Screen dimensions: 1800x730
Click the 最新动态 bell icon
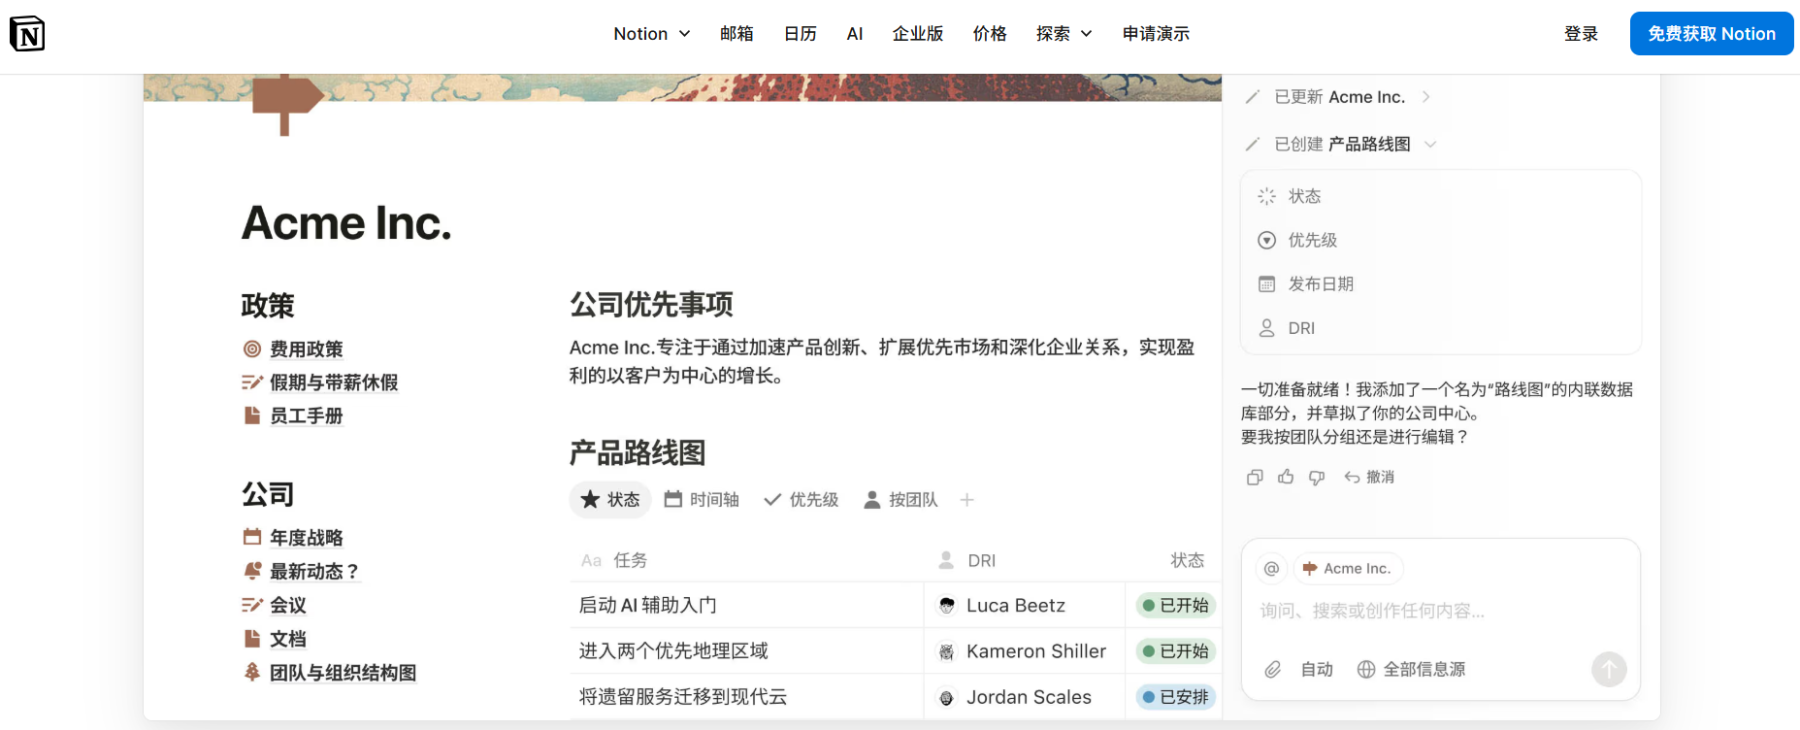click(x=252, y=571)
